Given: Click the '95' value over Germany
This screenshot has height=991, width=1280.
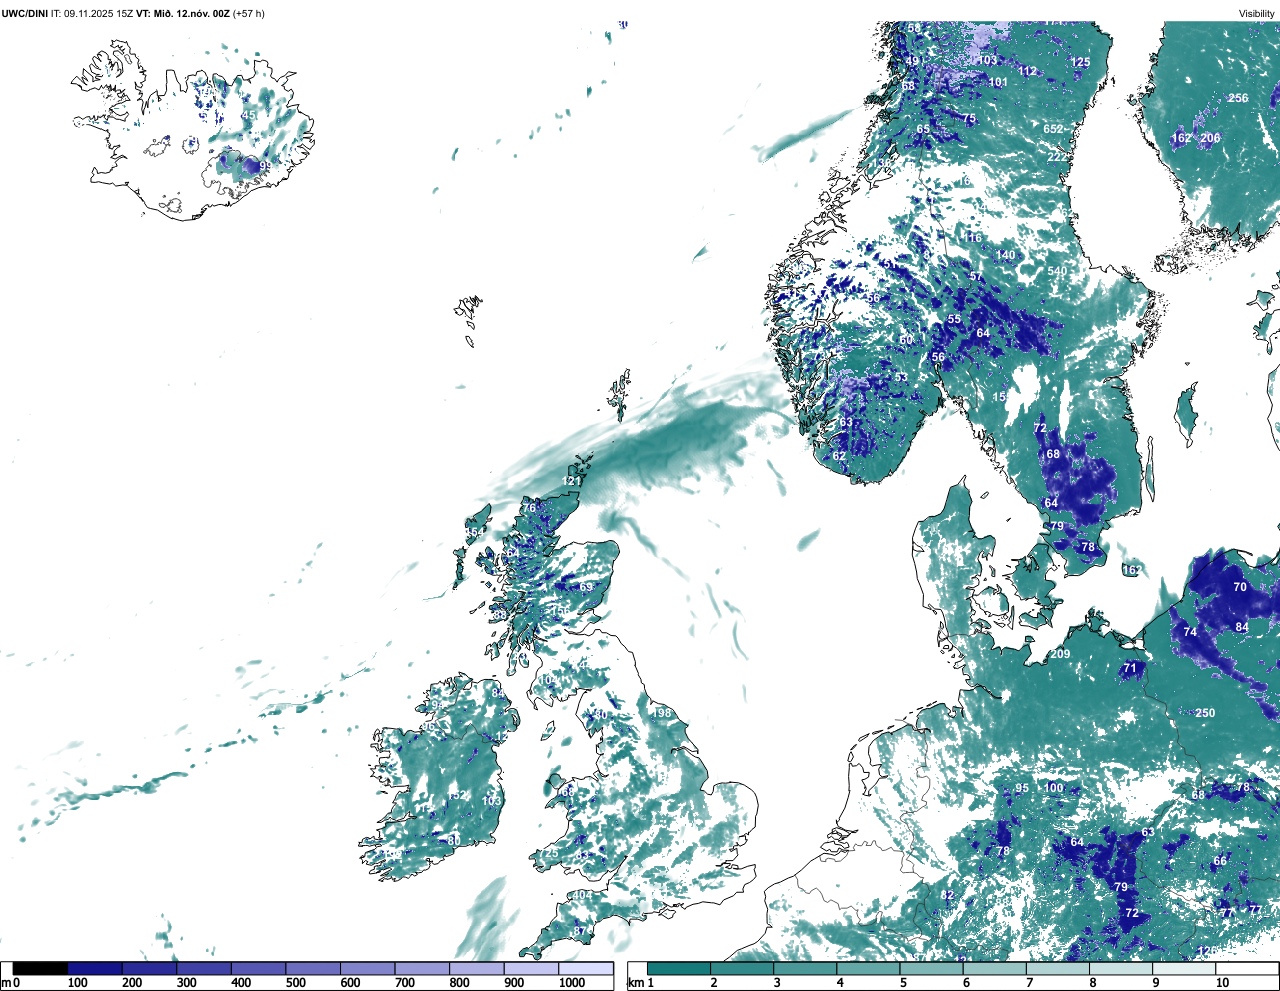Looking at the screenshot, I should click(1021, 788).
